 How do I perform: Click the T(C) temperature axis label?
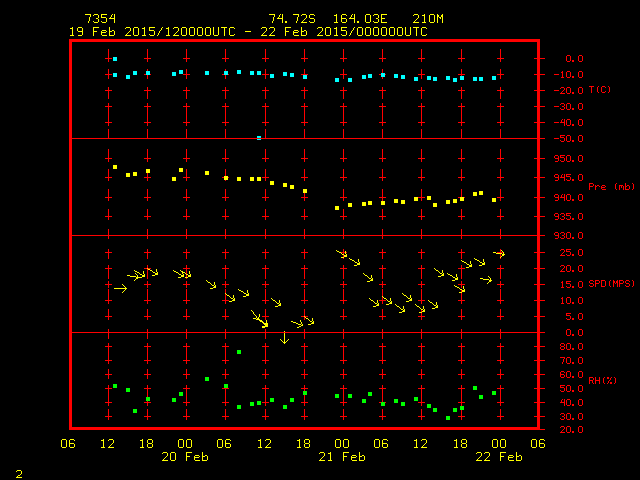click(x=600, y=90)
